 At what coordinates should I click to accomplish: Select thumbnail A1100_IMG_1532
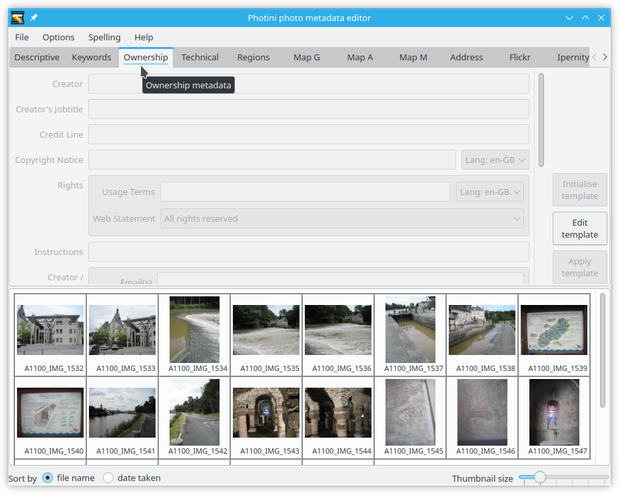pos(50,334)
